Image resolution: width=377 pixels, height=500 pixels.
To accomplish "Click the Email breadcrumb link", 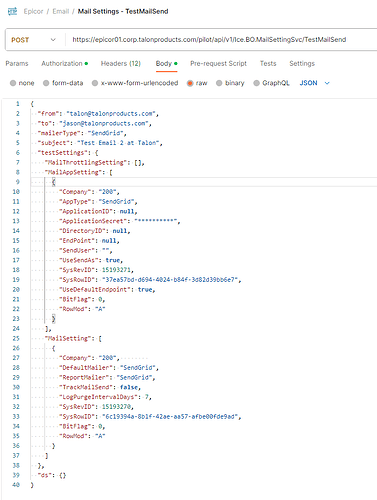I will (x=61, y=11).
